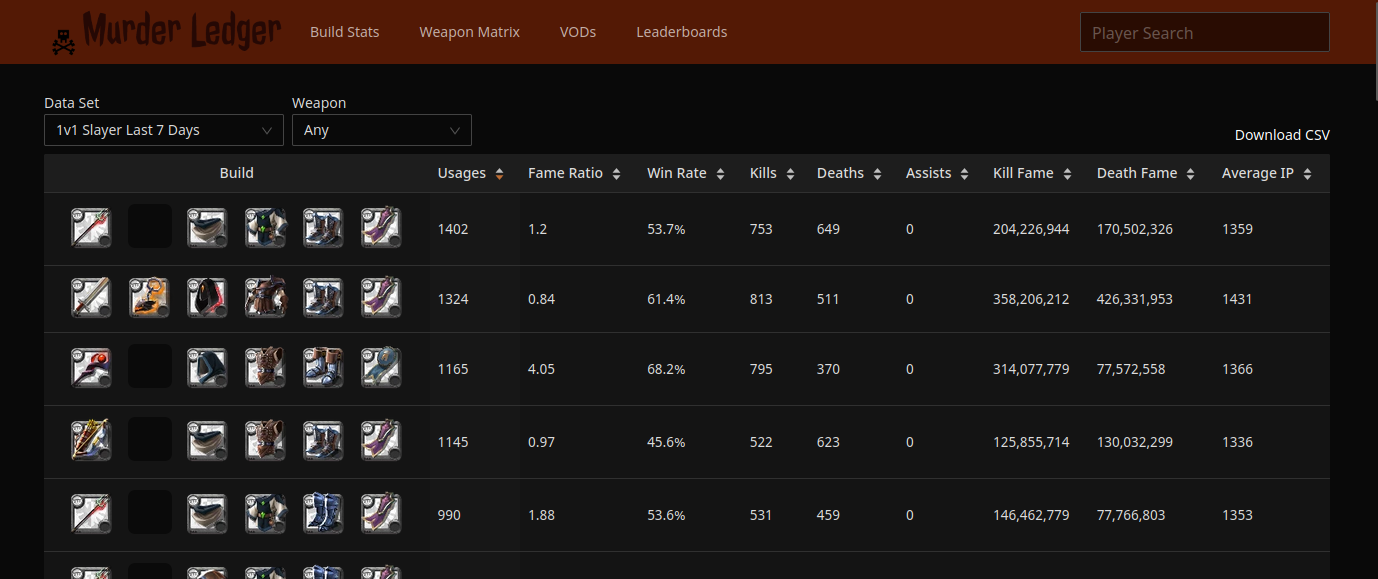Open the VODs page link

tap(577, 32)
